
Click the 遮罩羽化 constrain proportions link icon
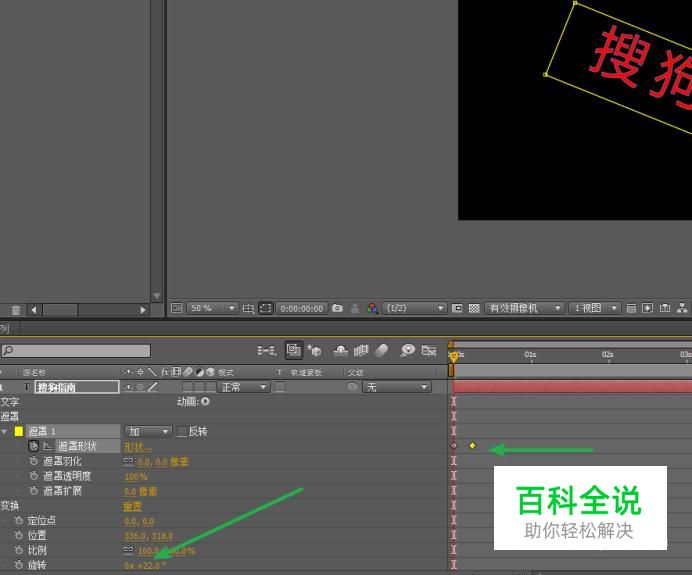[128, 461]
